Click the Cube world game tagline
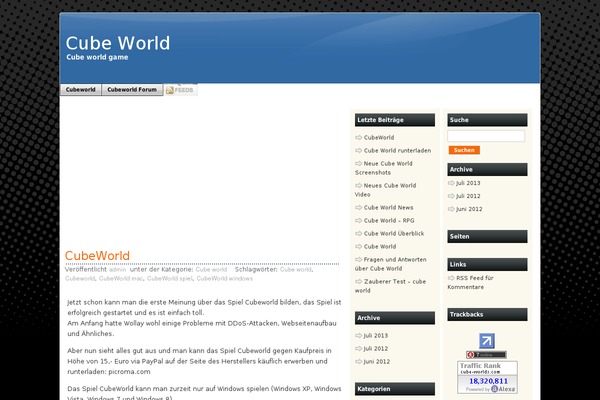 pyautogui.click(x=97, y=57)
